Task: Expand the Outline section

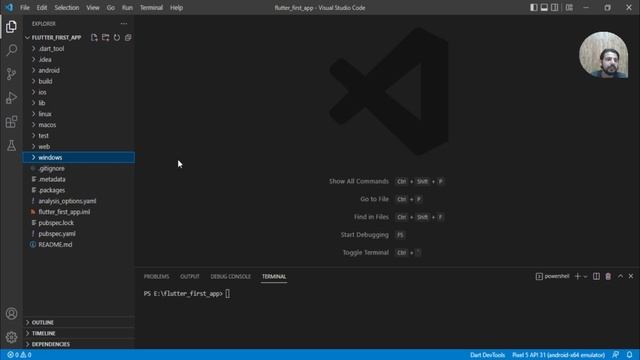Action: (x=78, y=322)
